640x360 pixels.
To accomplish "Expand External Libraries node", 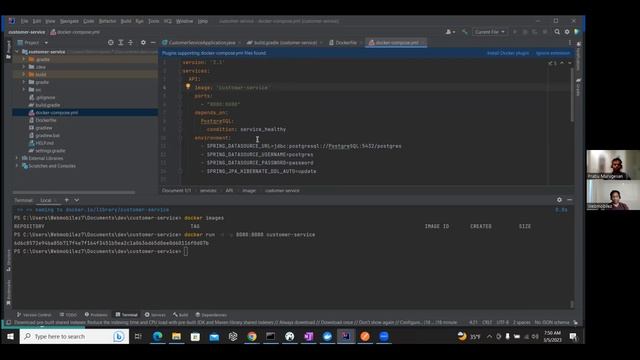I will [x=17, y=158].
